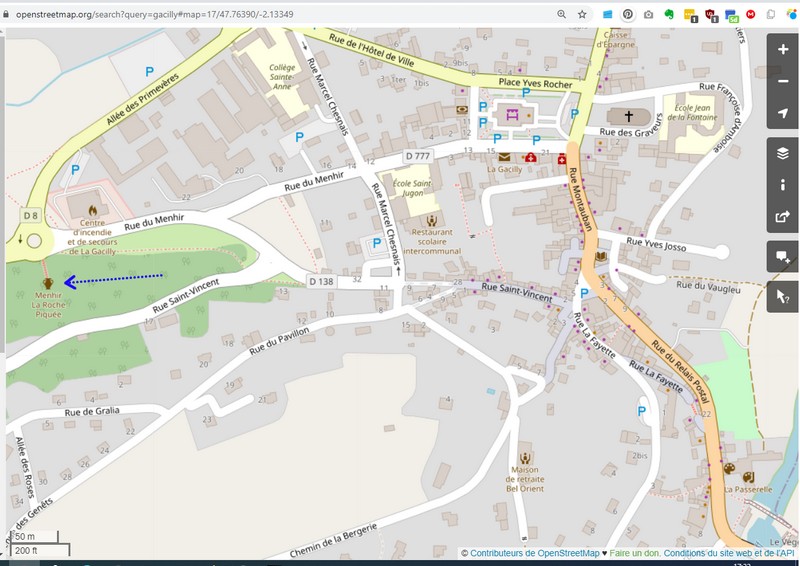This screenshot has width=800, height=566.
Task: Open the Contributeurs de OpenStreetMap link
Action: (x=535, y=553)
